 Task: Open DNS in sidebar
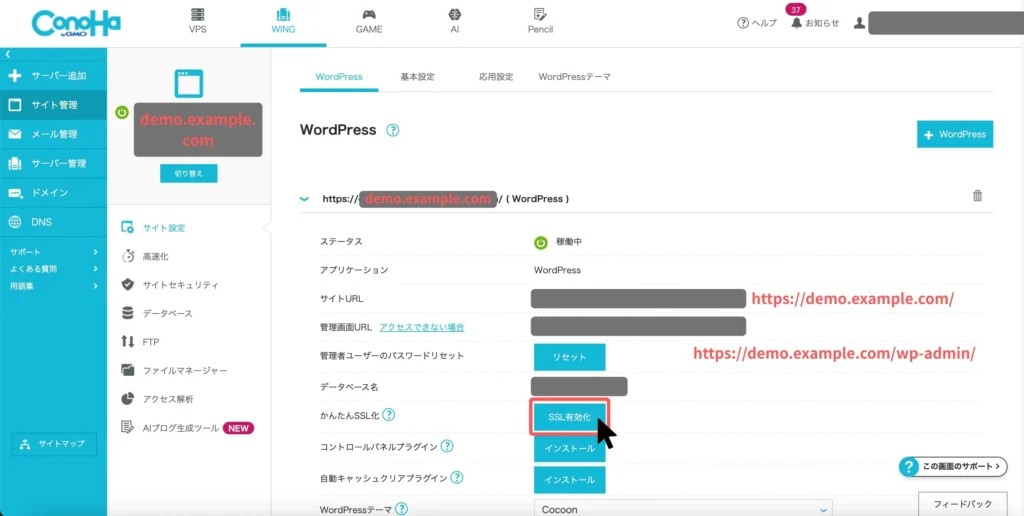(x=54, y=222)
